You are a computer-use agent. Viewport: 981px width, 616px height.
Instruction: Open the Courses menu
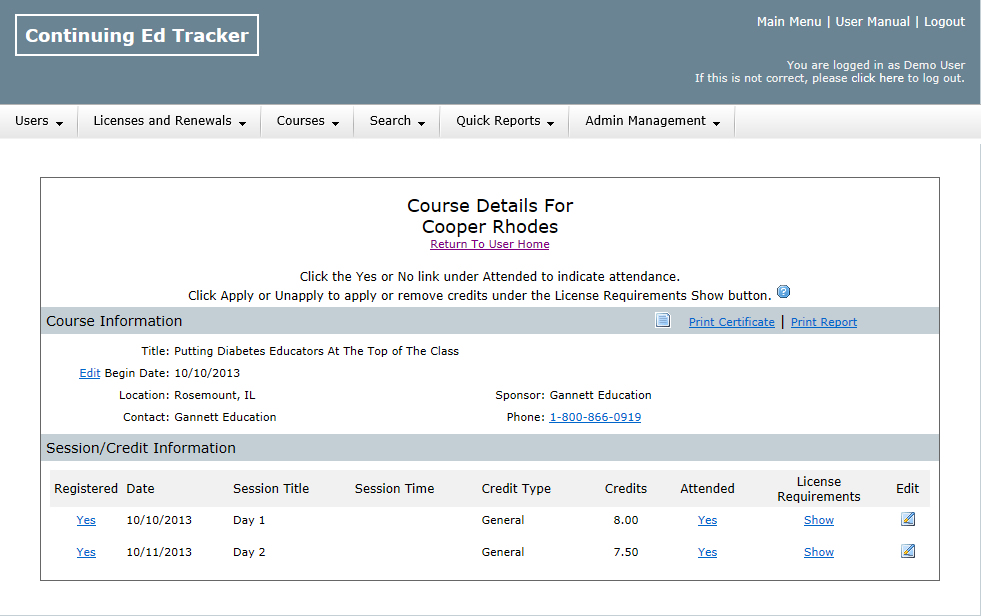point(307,121)
